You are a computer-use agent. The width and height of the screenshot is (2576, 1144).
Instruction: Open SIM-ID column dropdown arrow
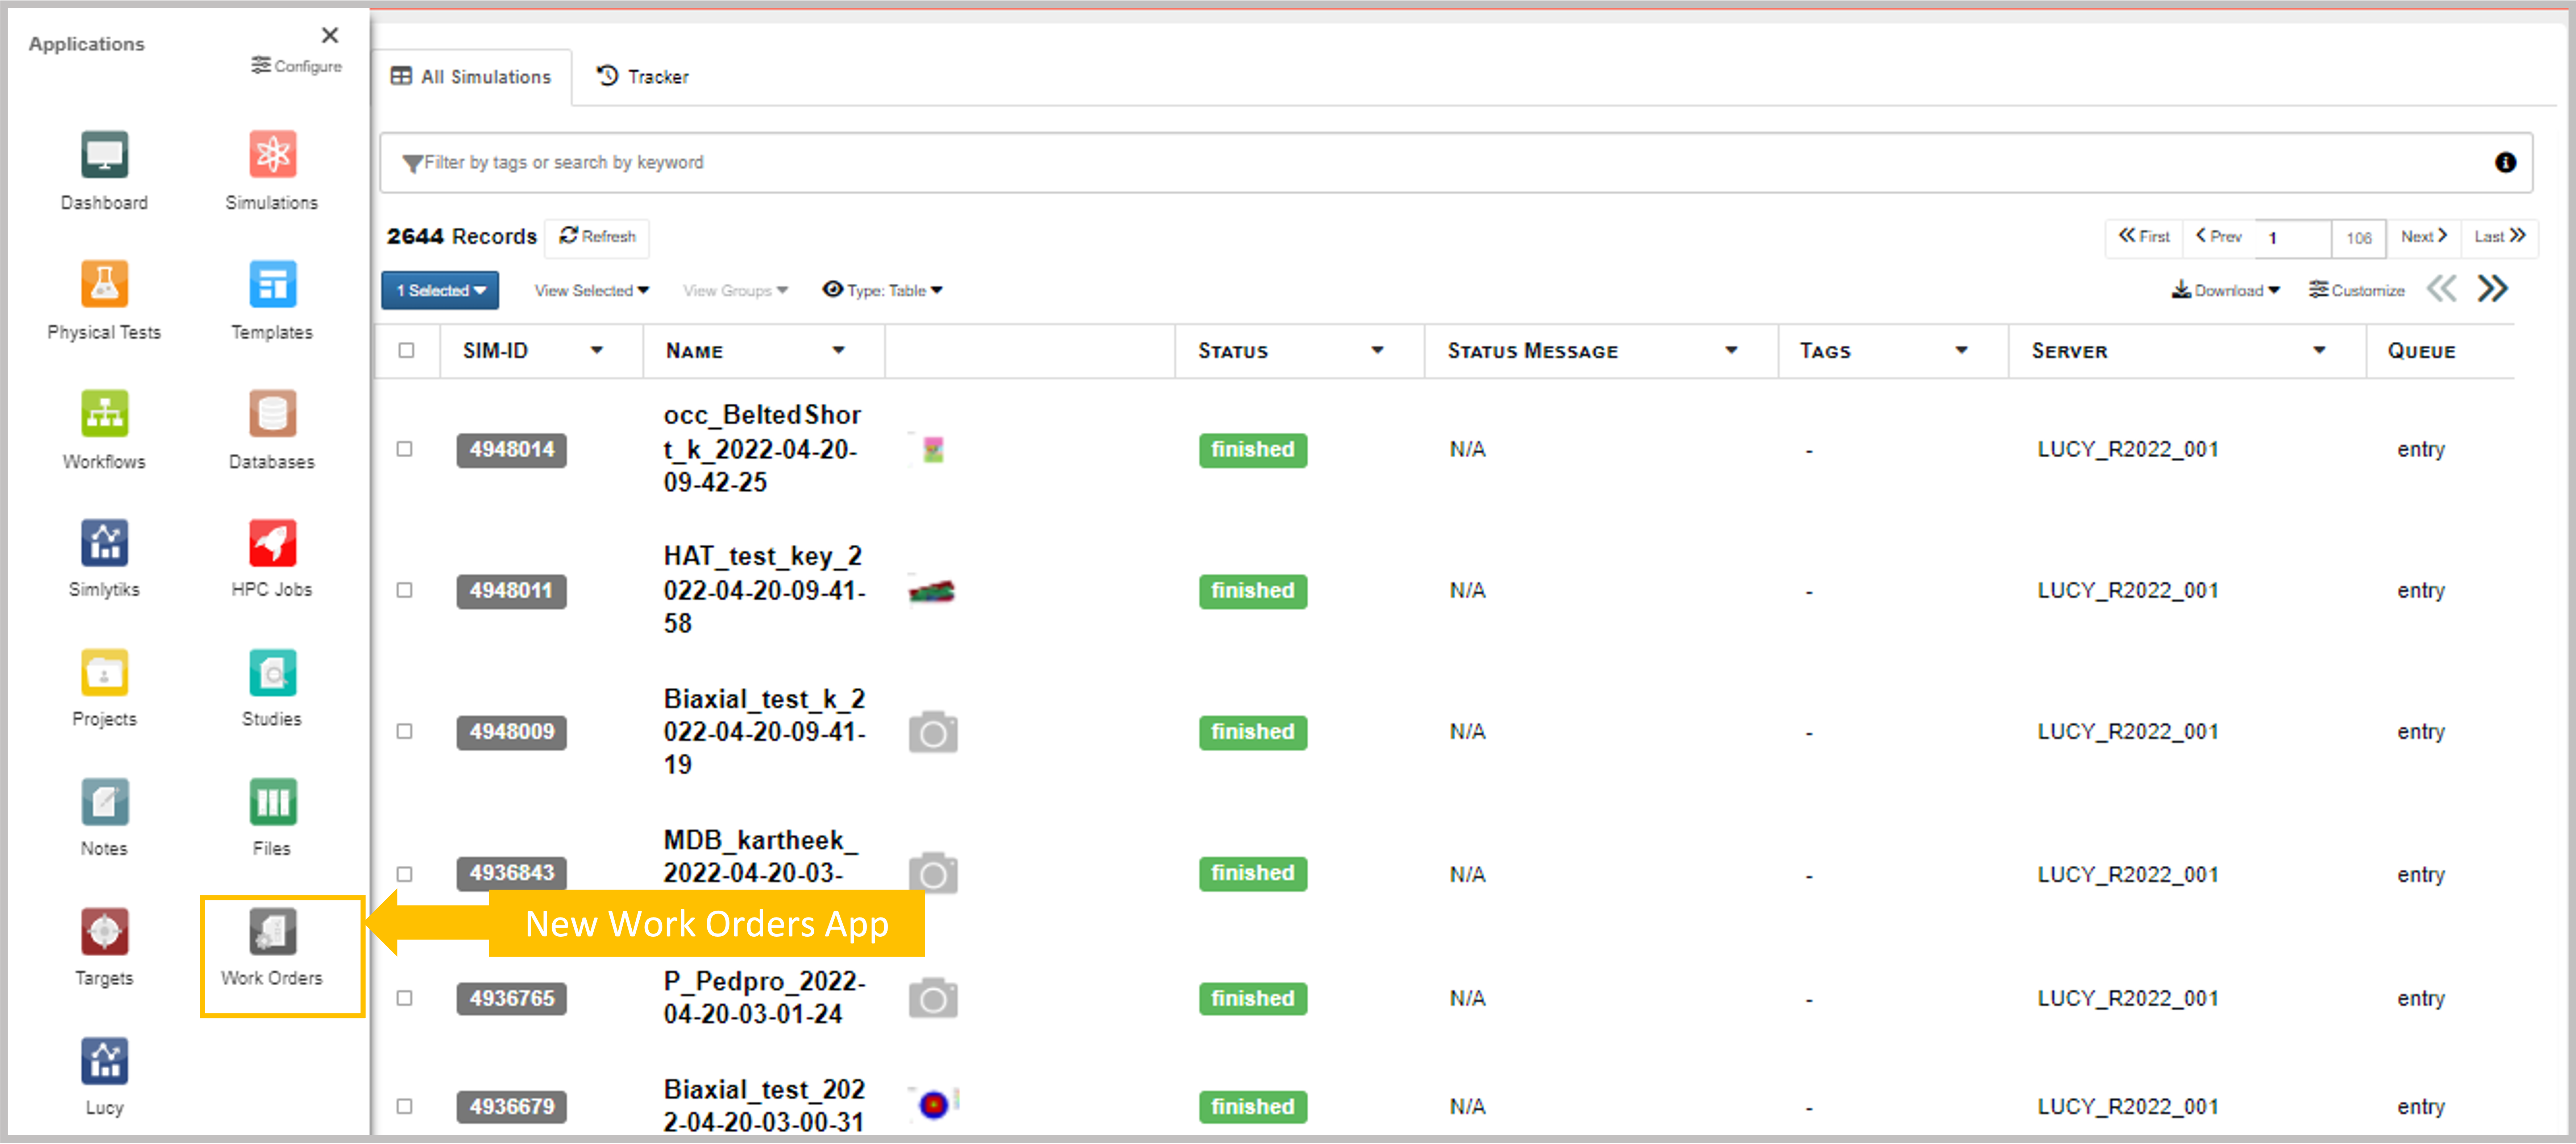coord(597,350)
